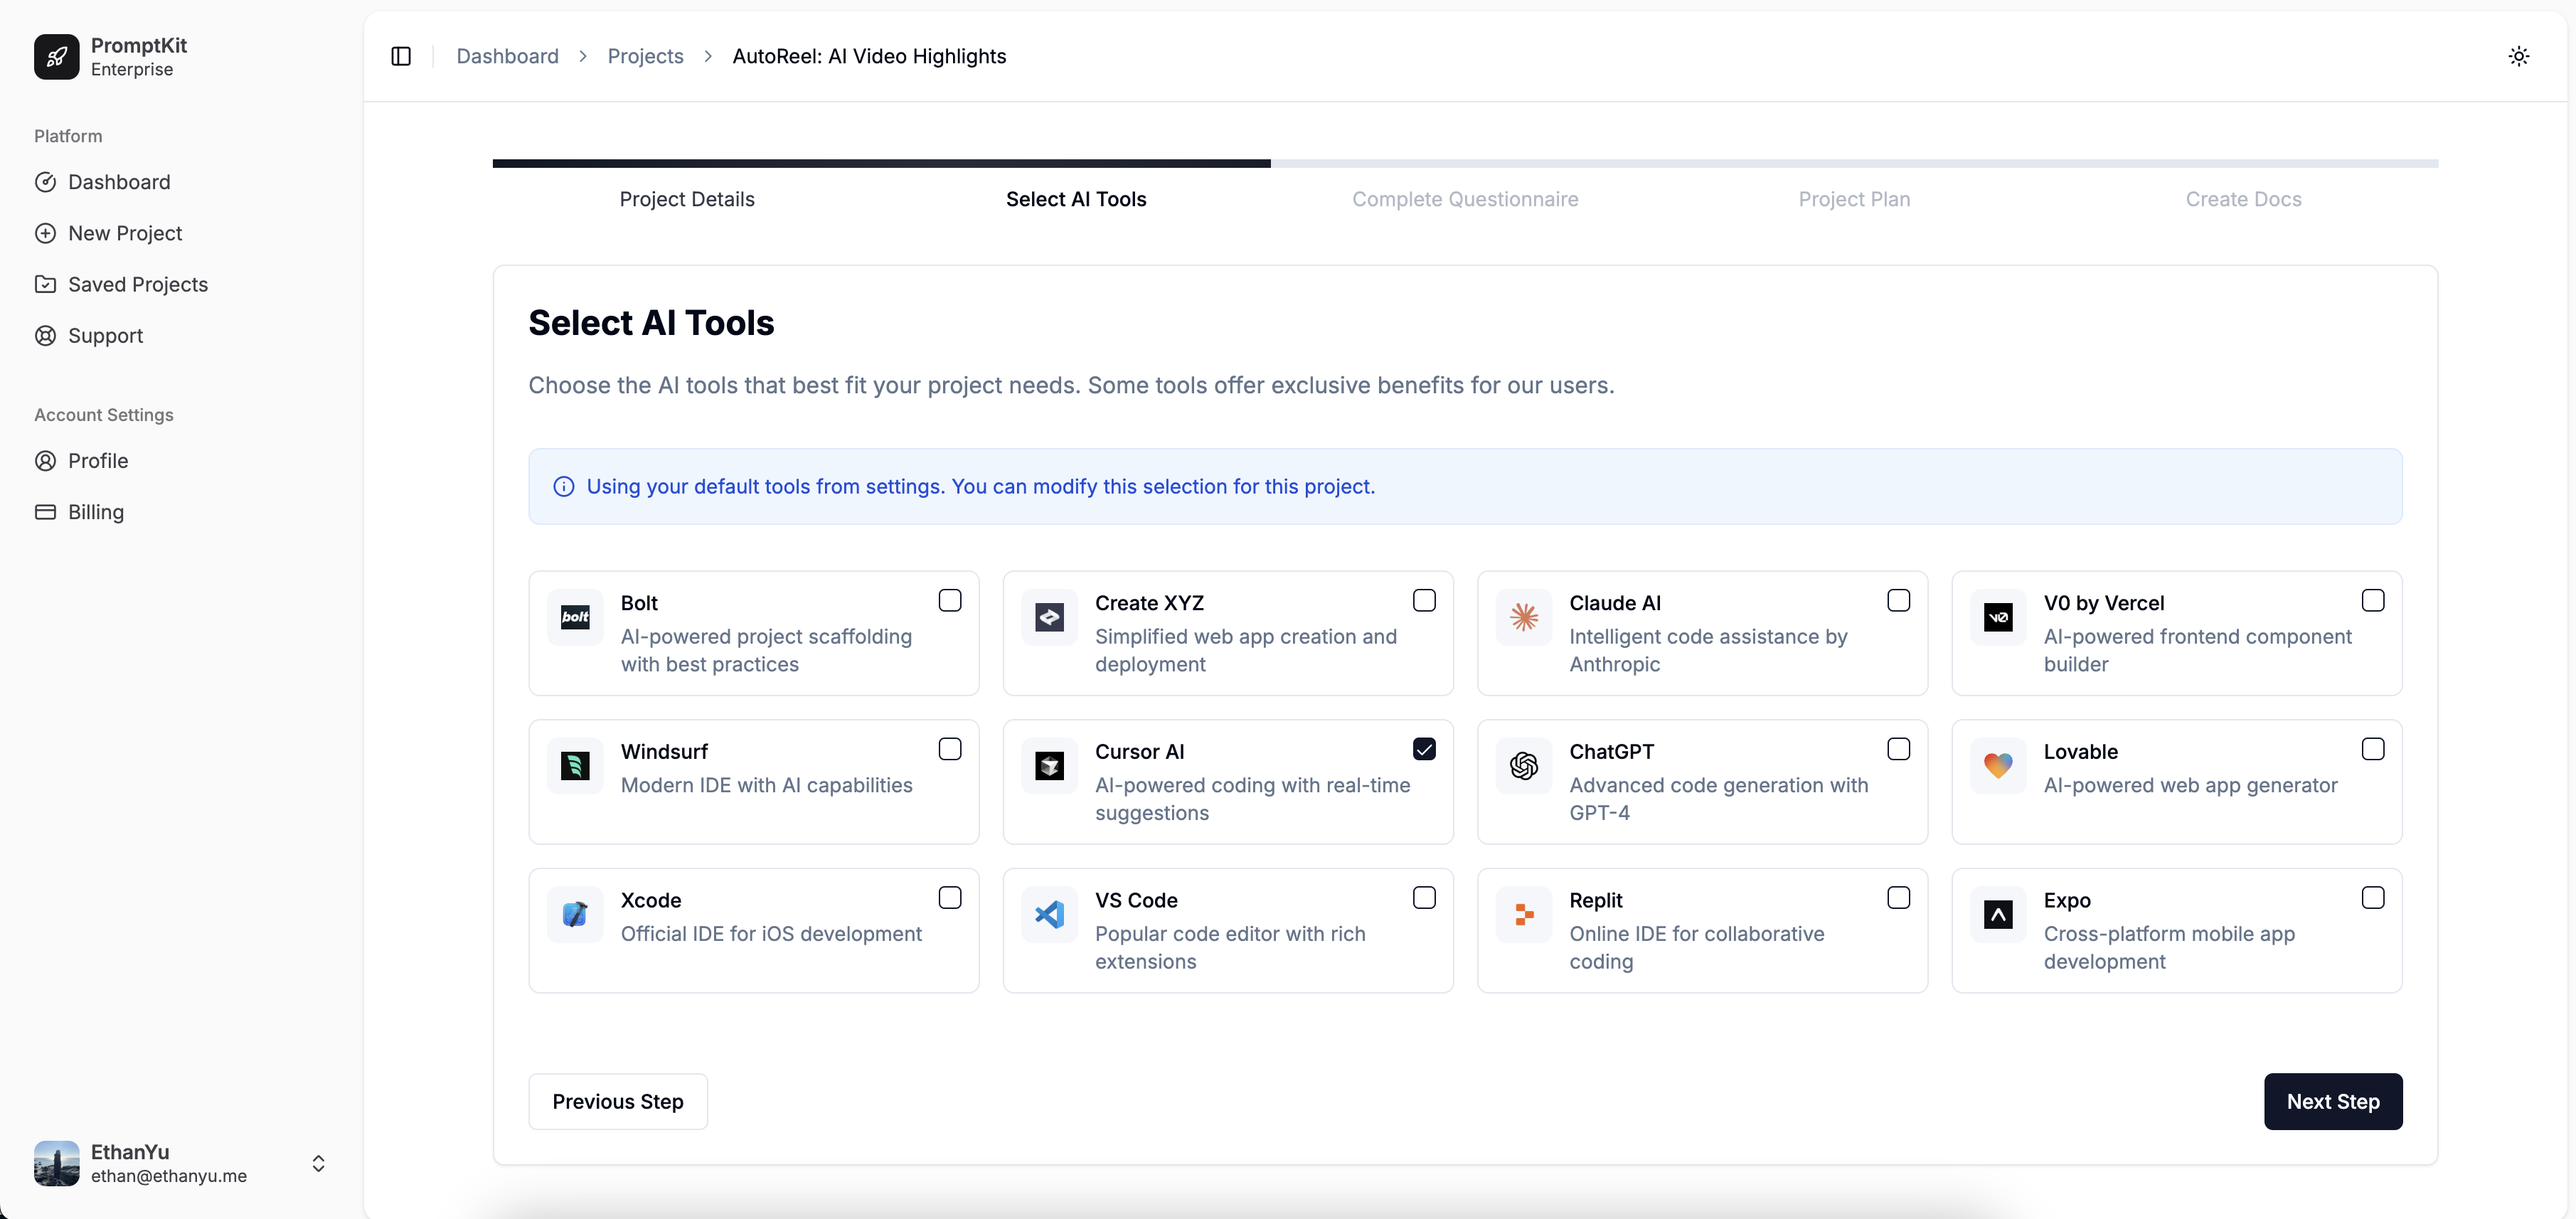The width and height of the screenshot is (2576, 1219).
Task: Click the Previous Step button
Action: click(618, 1101)
